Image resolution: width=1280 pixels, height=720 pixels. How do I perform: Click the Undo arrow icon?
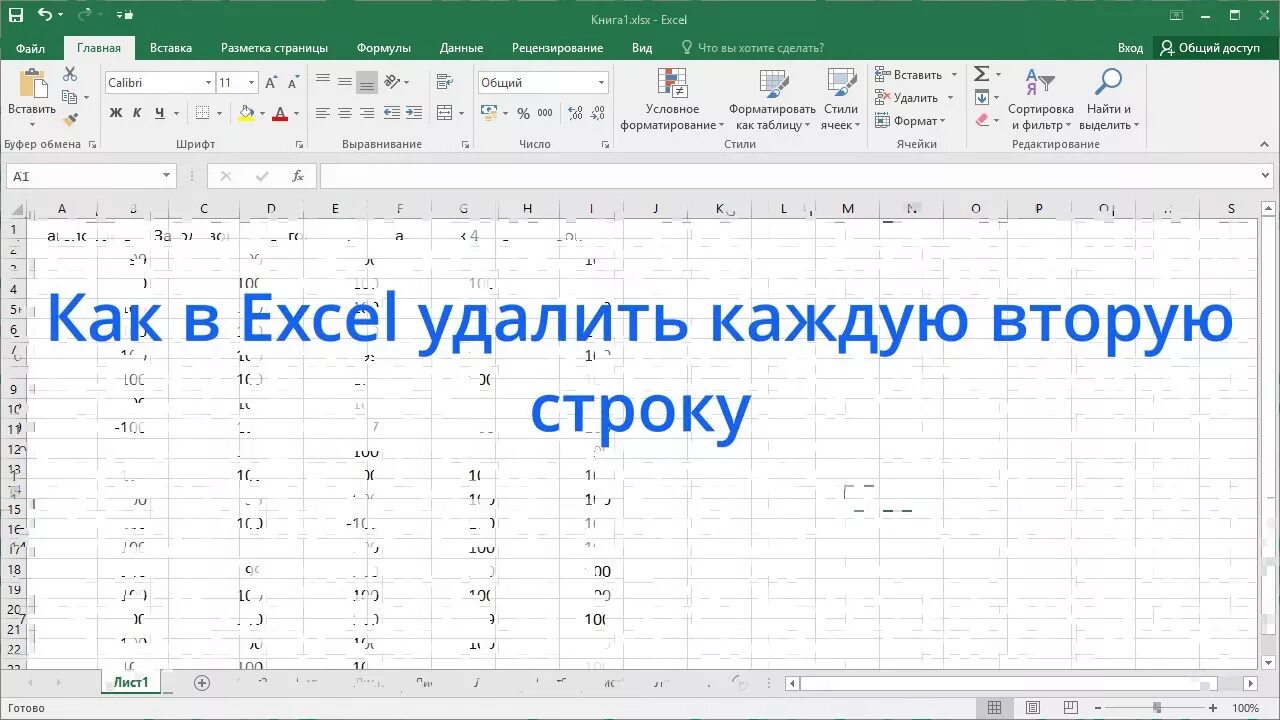coord(44,15)
